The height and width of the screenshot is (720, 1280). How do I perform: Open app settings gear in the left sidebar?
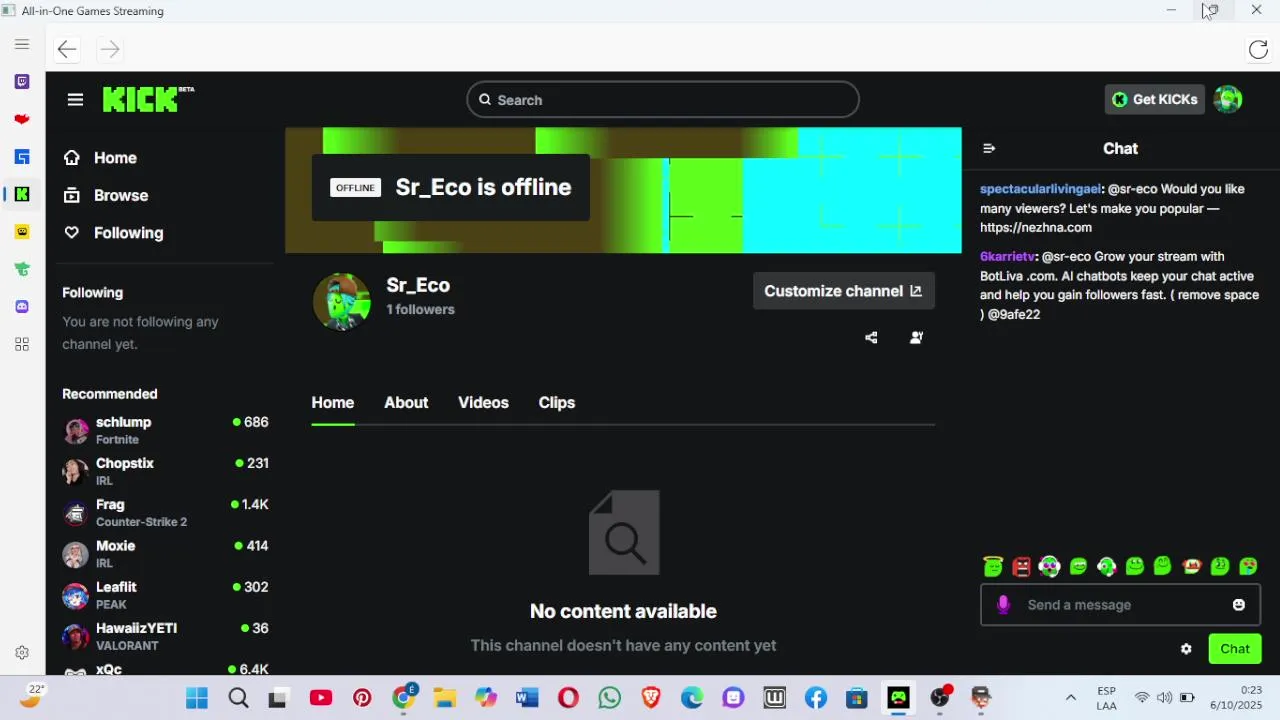click(22, 653)
